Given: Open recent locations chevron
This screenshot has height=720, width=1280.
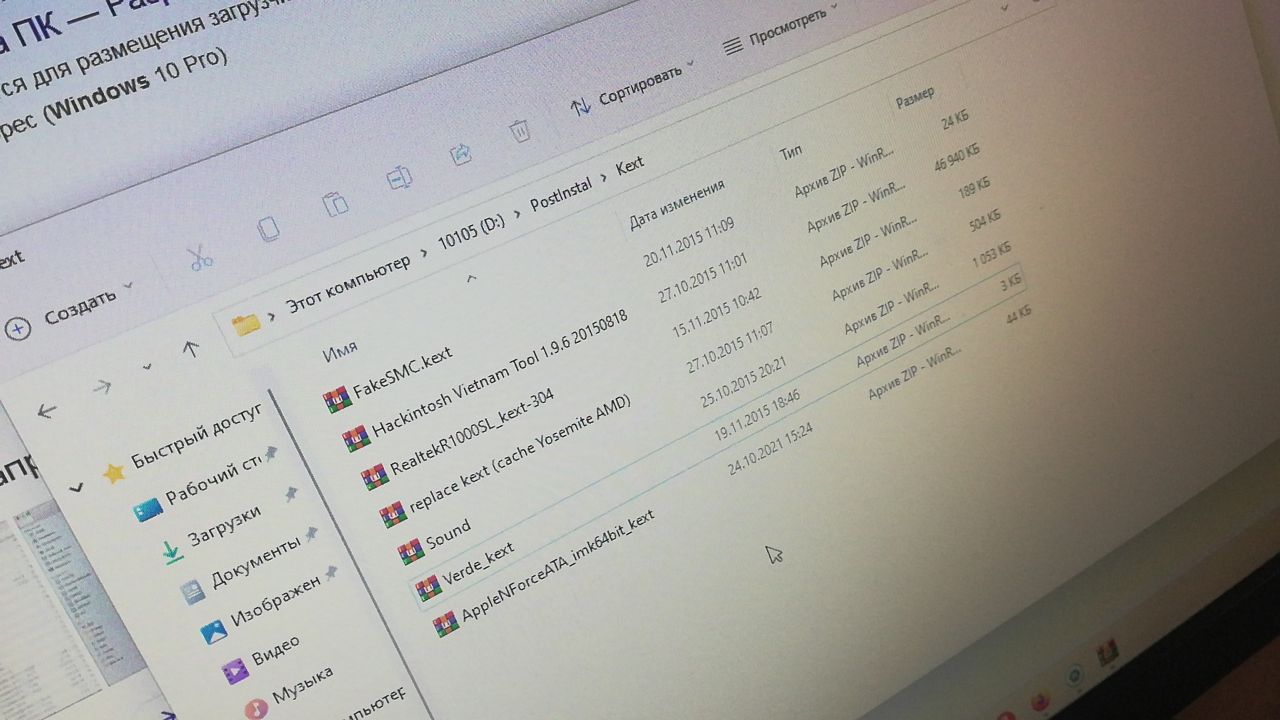Looking at the screenshot, I should pyautogui.click(x=147, y=367).
